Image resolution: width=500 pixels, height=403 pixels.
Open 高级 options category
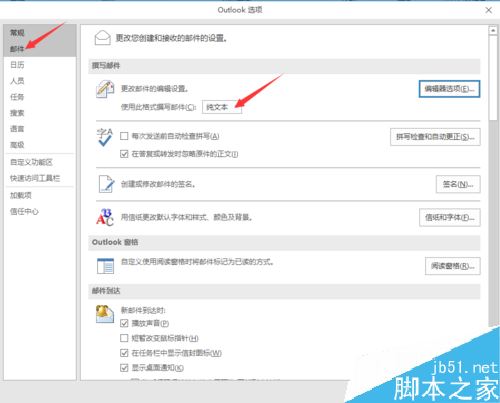[40, 145]
